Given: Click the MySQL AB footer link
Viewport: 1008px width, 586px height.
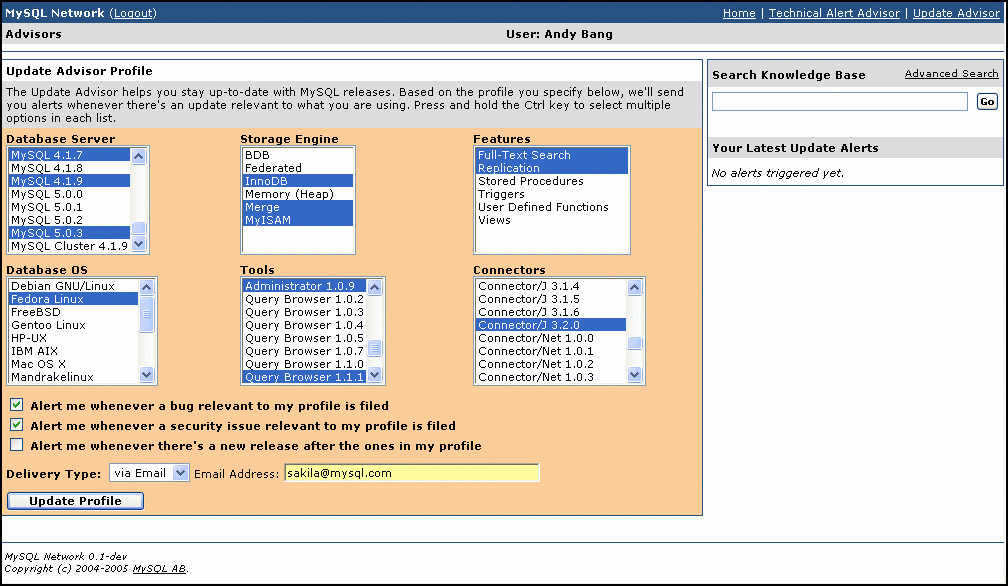Looking at the screenshot, I should point(159,569).
